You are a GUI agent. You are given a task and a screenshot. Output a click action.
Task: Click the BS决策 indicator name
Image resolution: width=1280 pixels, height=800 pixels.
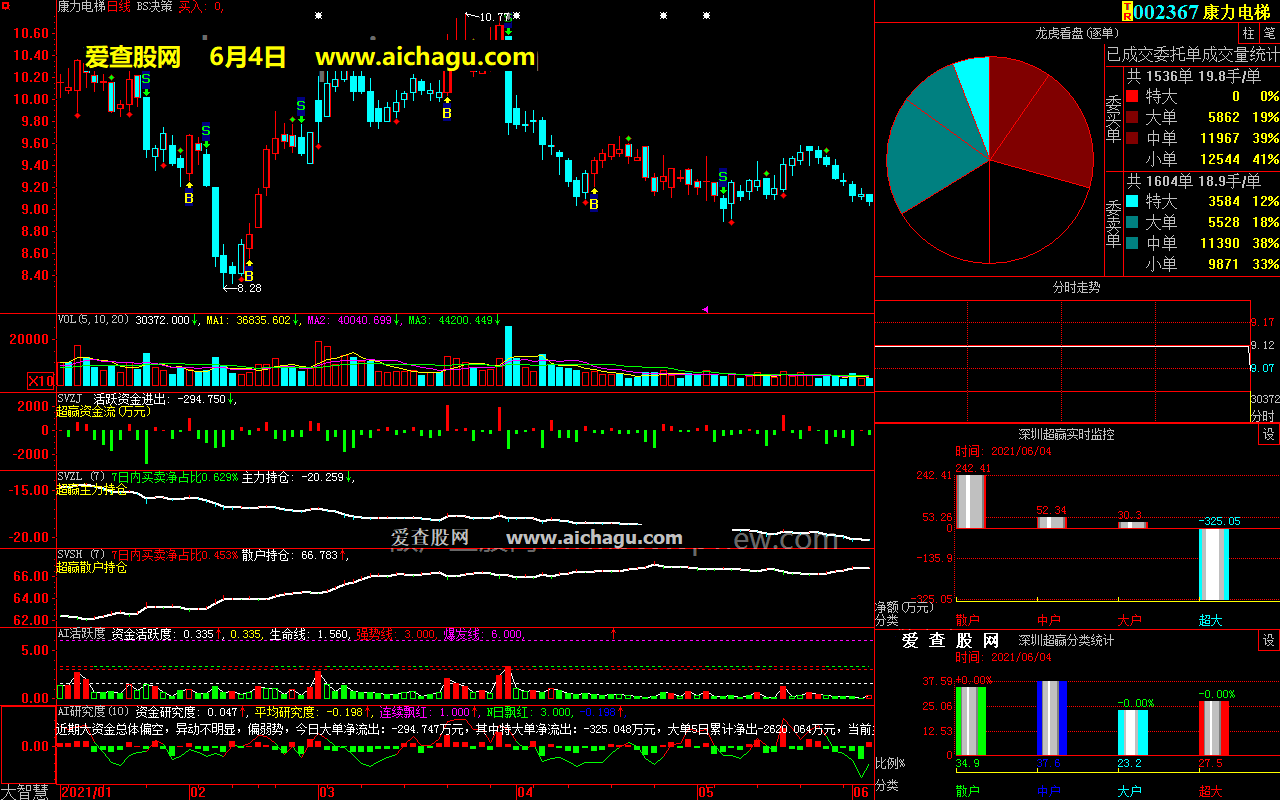[154, 6]
